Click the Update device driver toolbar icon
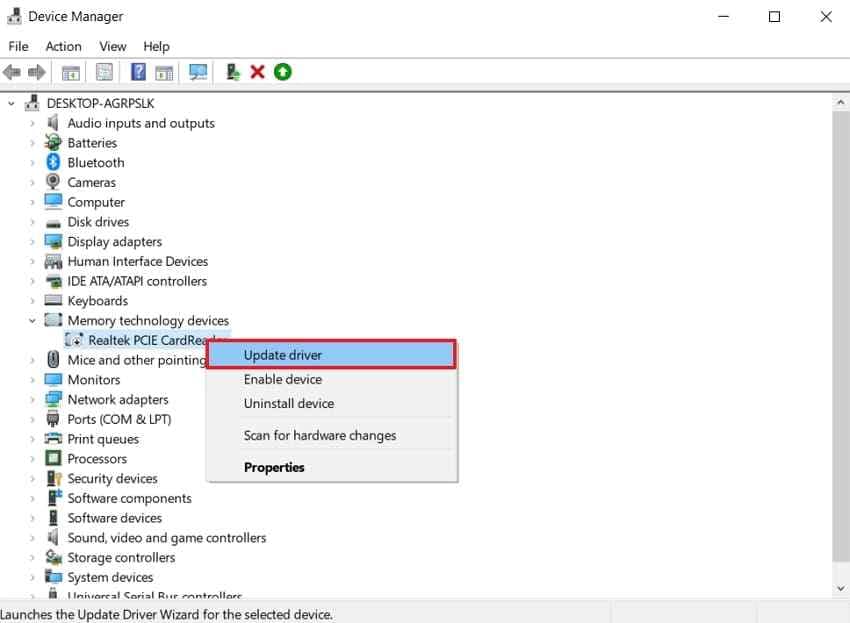Viewport: 850px width, 623px height. pos(233,72)
